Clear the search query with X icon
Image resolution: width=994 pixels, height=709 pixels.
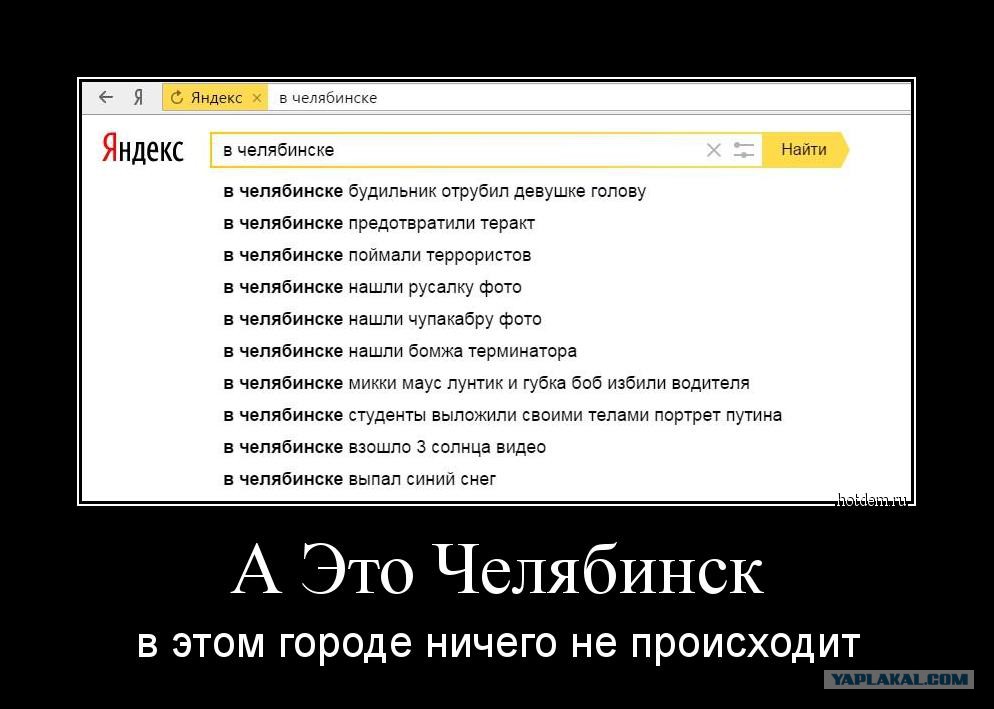coord(714,150)
